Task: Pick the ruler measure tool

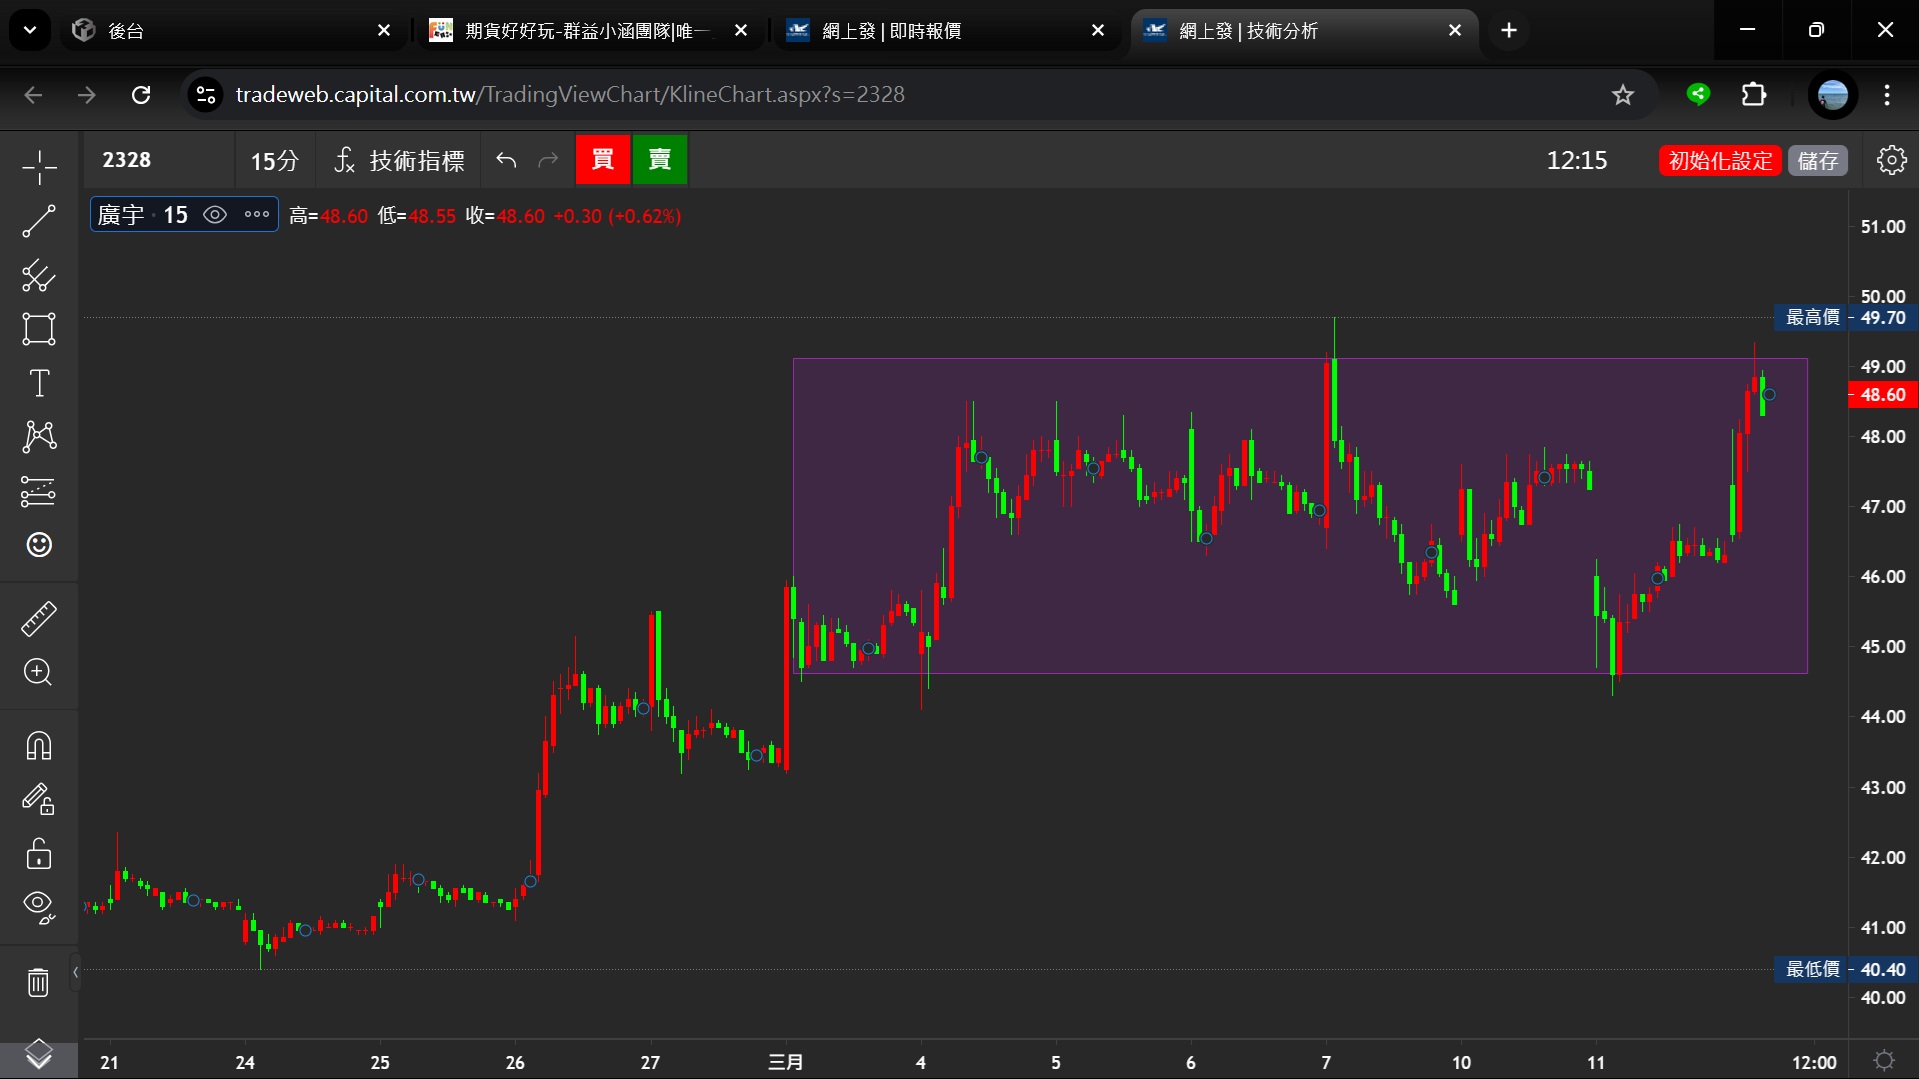Action: click(x=39, y=619)
